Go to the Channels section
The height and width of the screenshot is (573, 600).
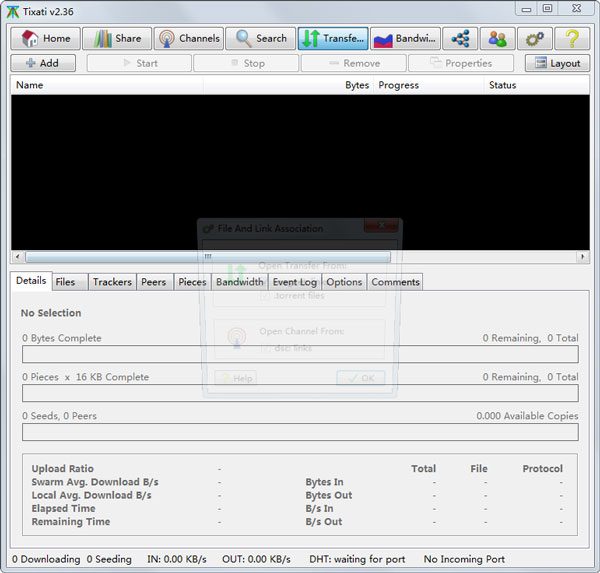pyautogui.click(x=189, y=39)
